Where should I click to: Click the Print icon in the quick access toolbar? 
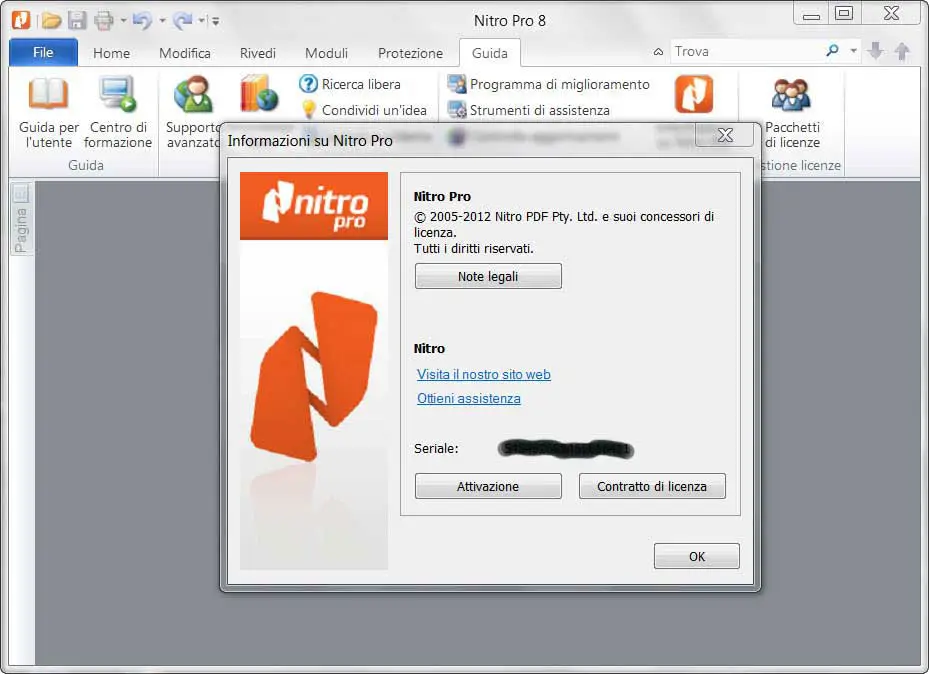(104, 21)
